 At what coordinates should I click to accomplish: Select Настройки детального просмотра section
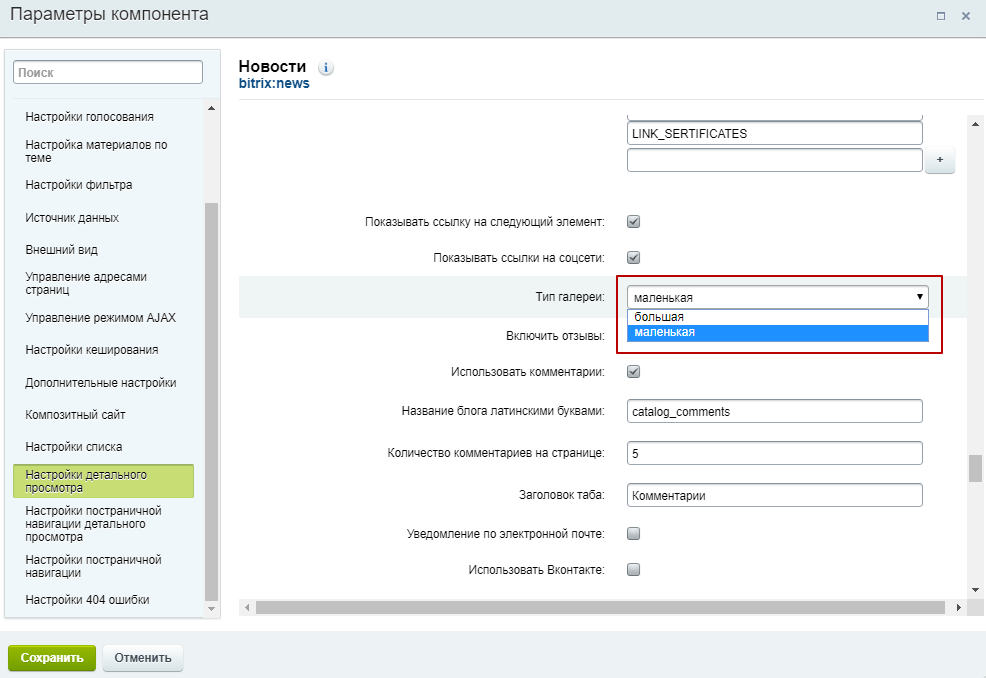click(103, 481)
